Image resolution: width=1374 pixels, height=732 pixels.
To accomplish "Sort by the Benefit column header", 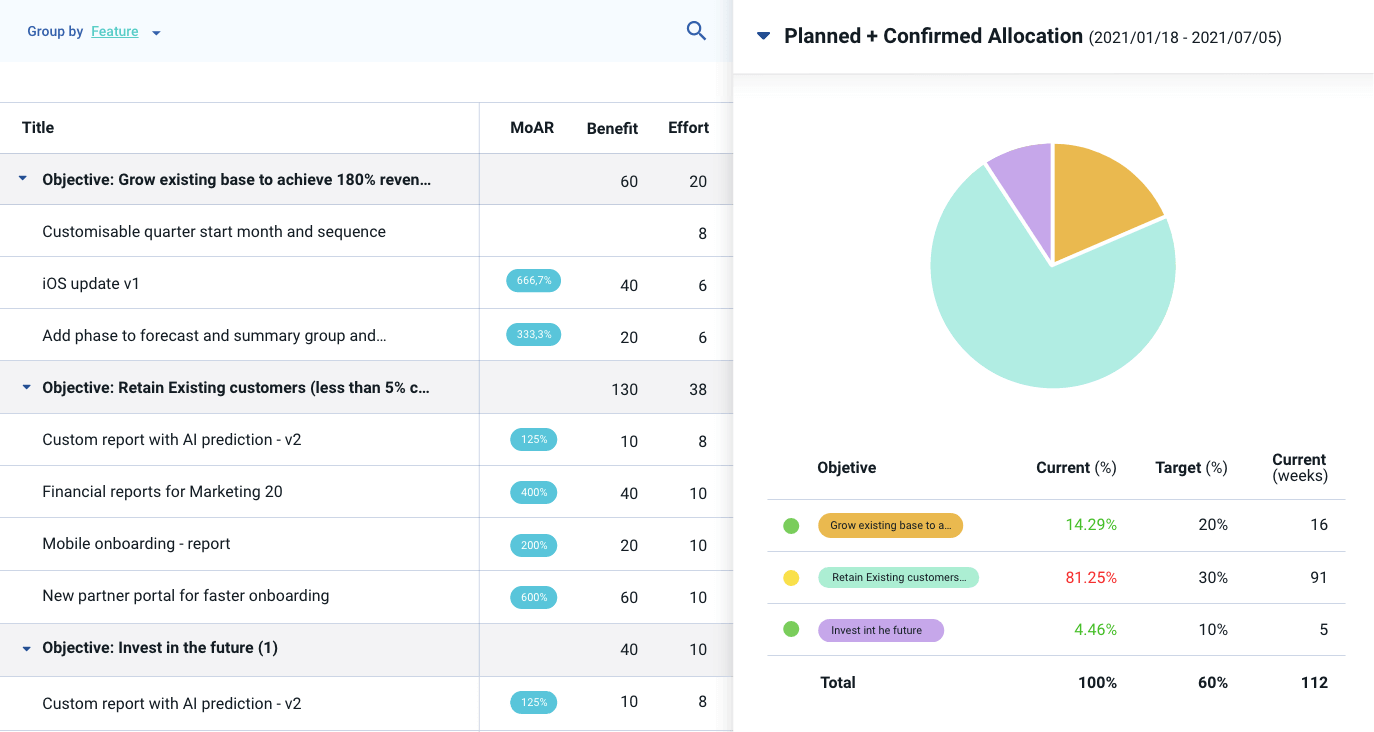I will (612, 128).
